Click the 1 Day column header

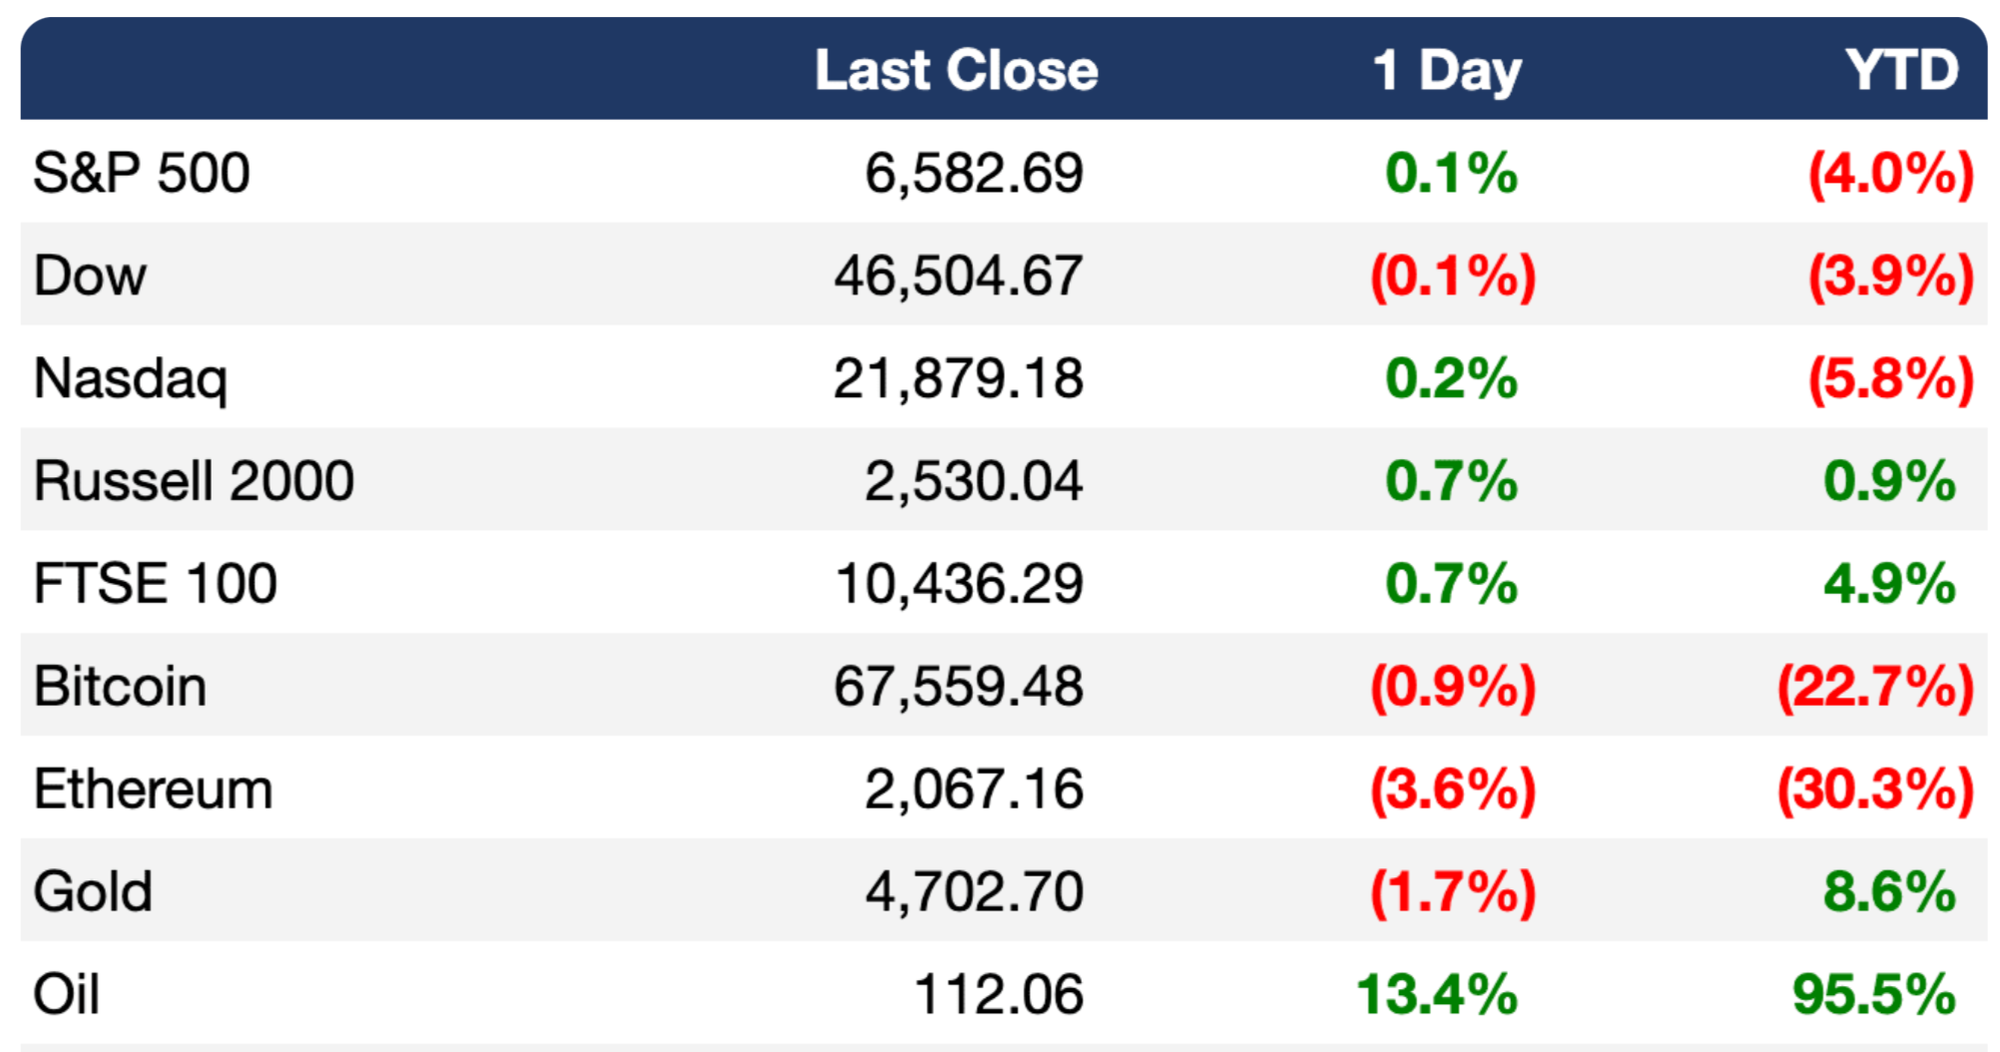click(x=1446, y=72)
